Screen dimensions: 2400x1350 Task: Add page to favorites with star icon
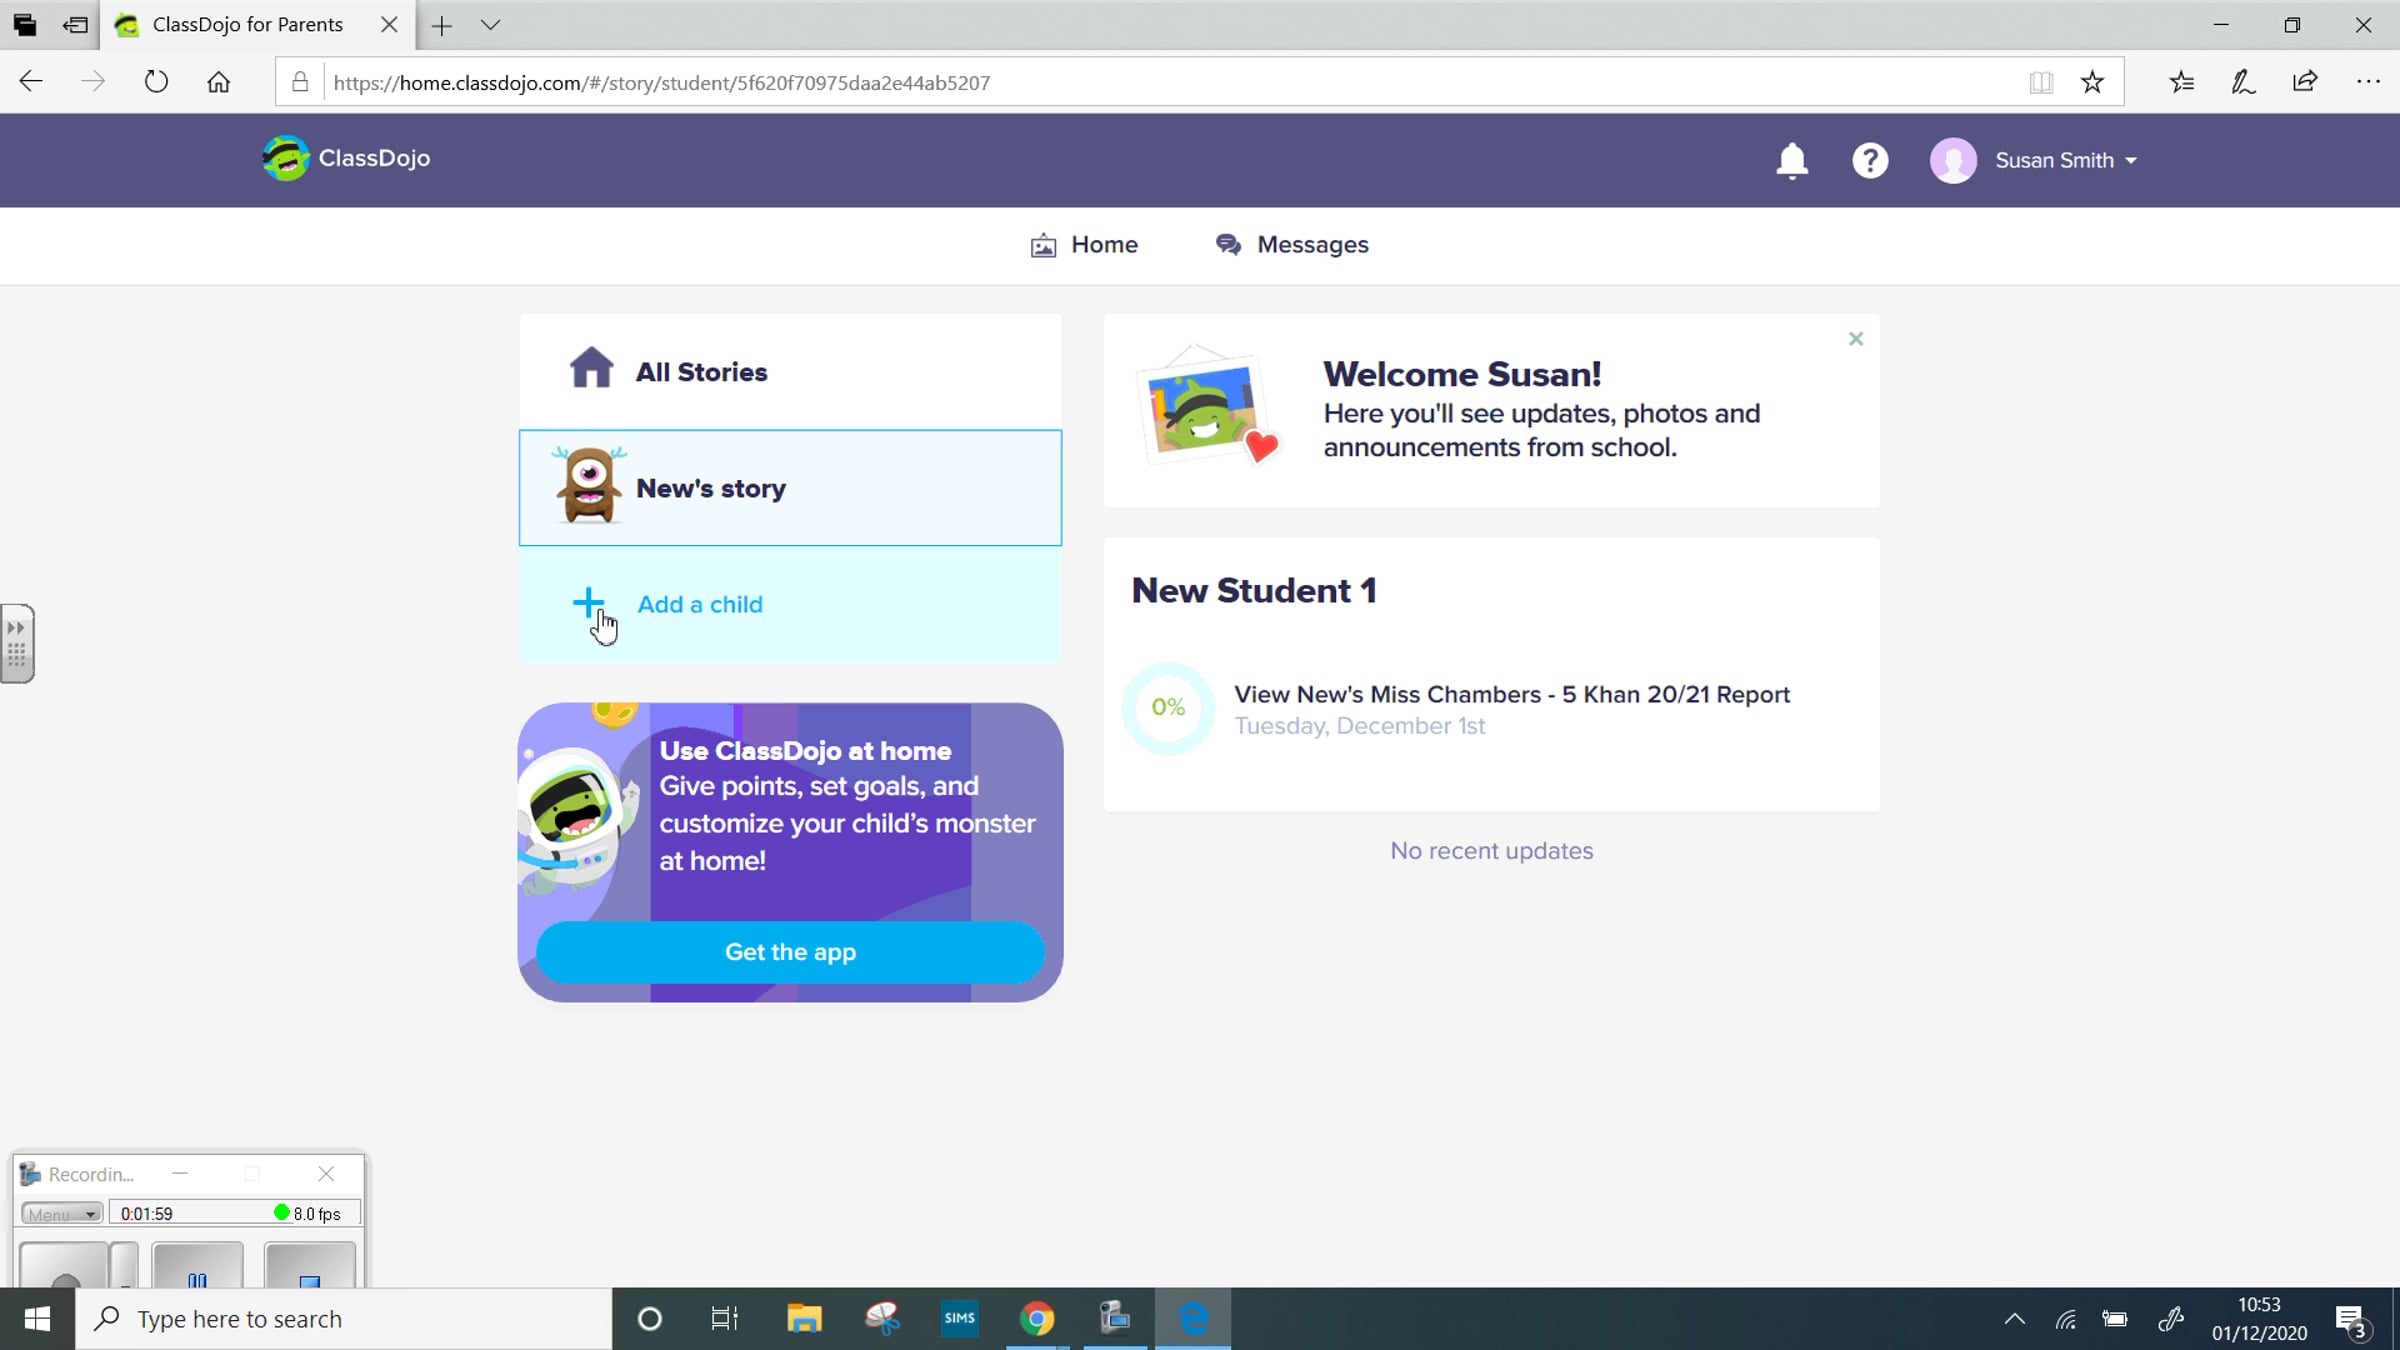point(2092,82)
